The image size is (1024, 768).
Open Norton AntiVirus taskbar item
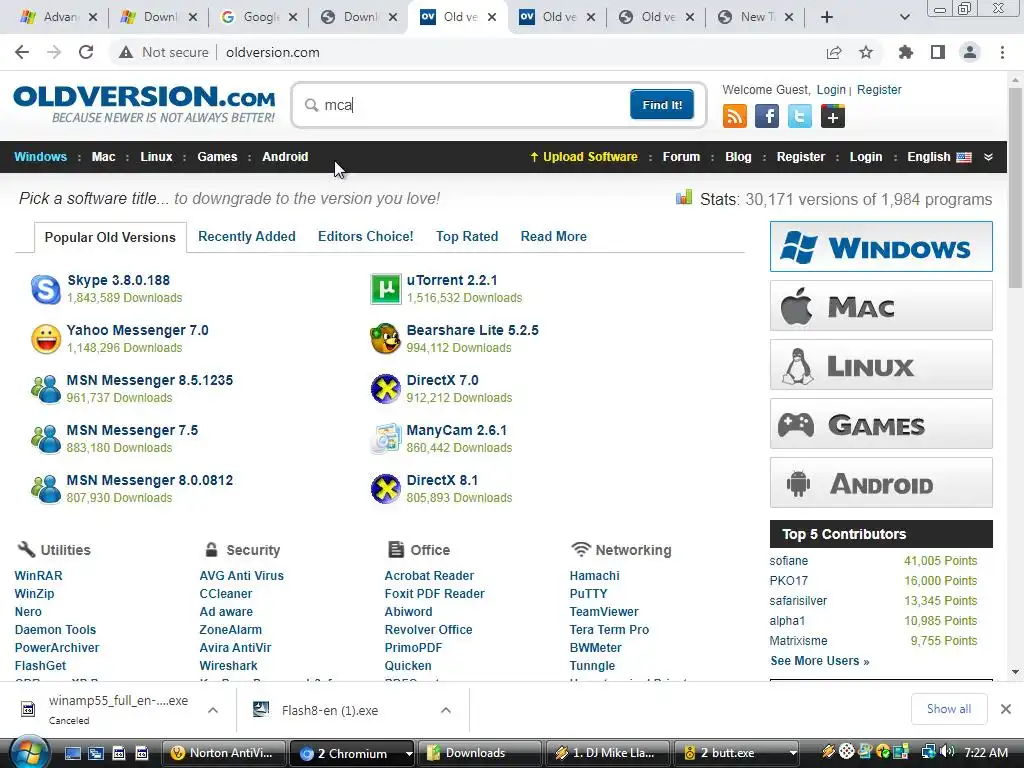point(223,754)
